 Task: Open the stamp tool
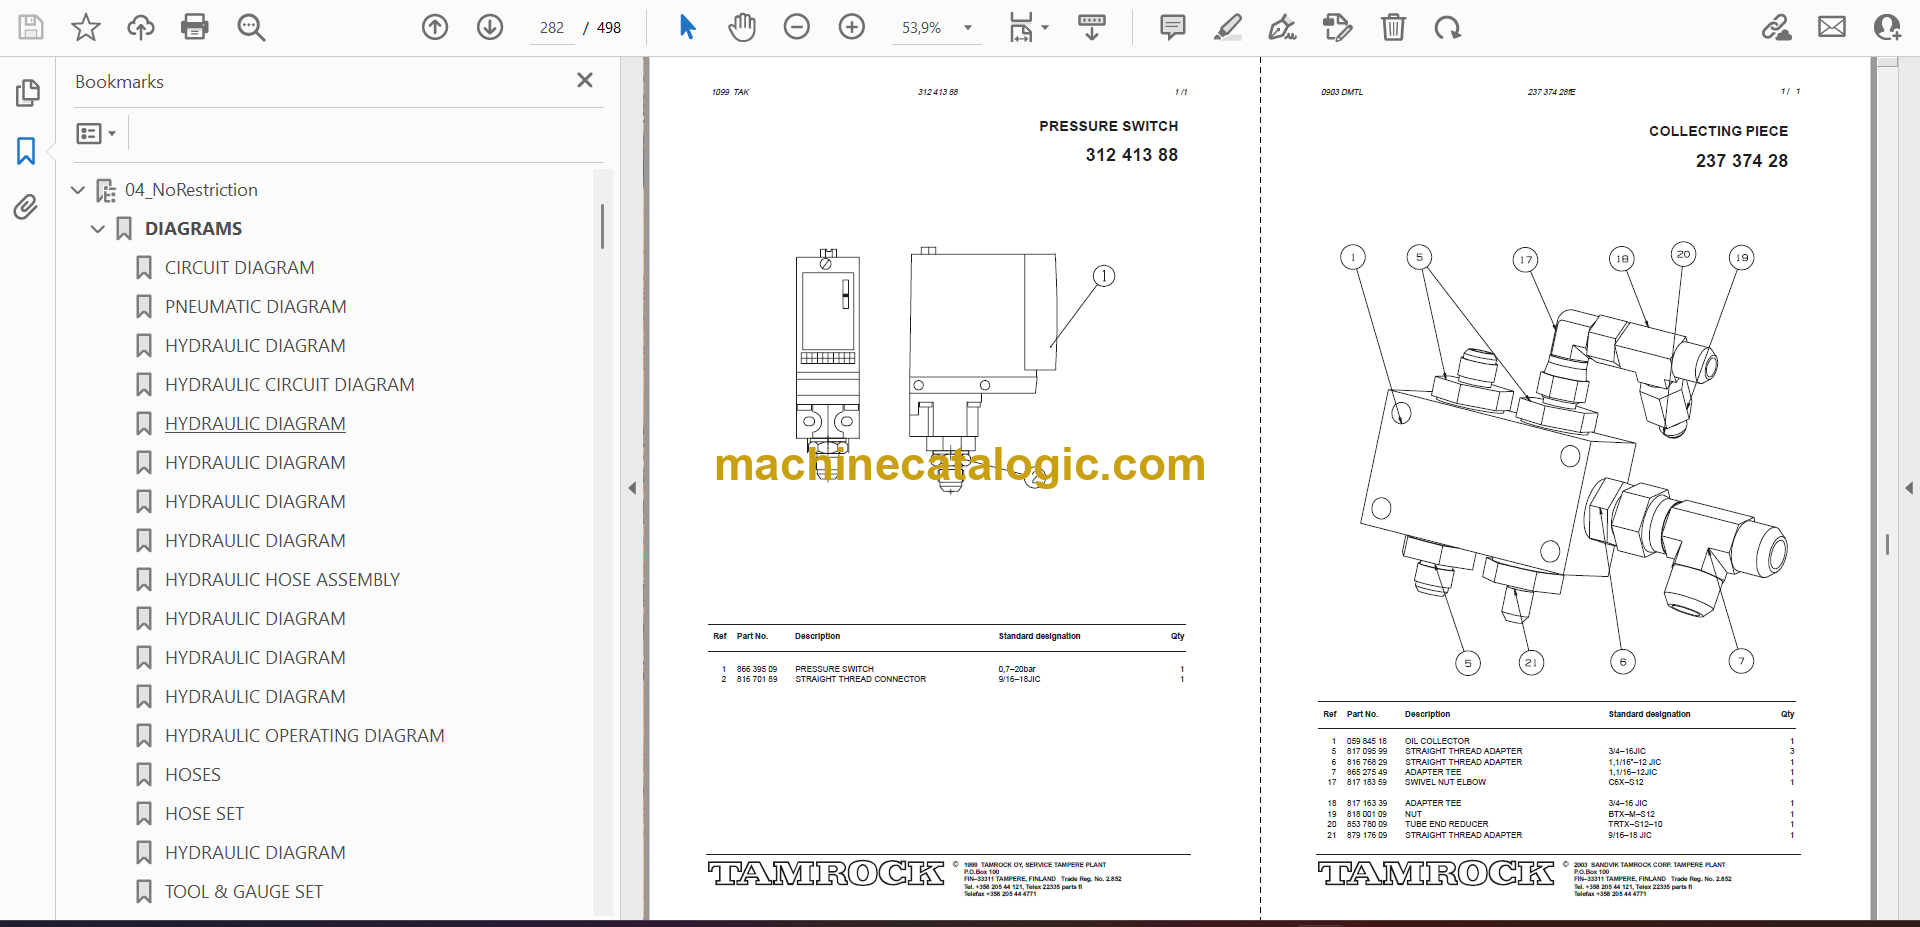[x=1337, y=27]
